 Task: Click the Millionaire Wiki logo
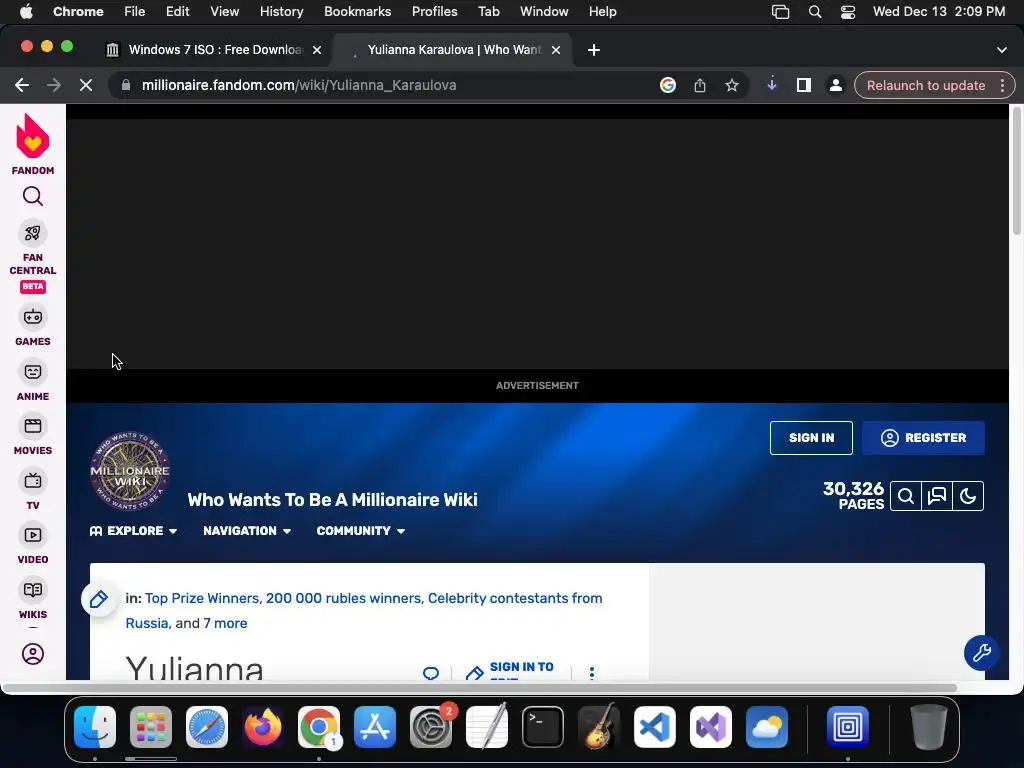click(130, 471)
